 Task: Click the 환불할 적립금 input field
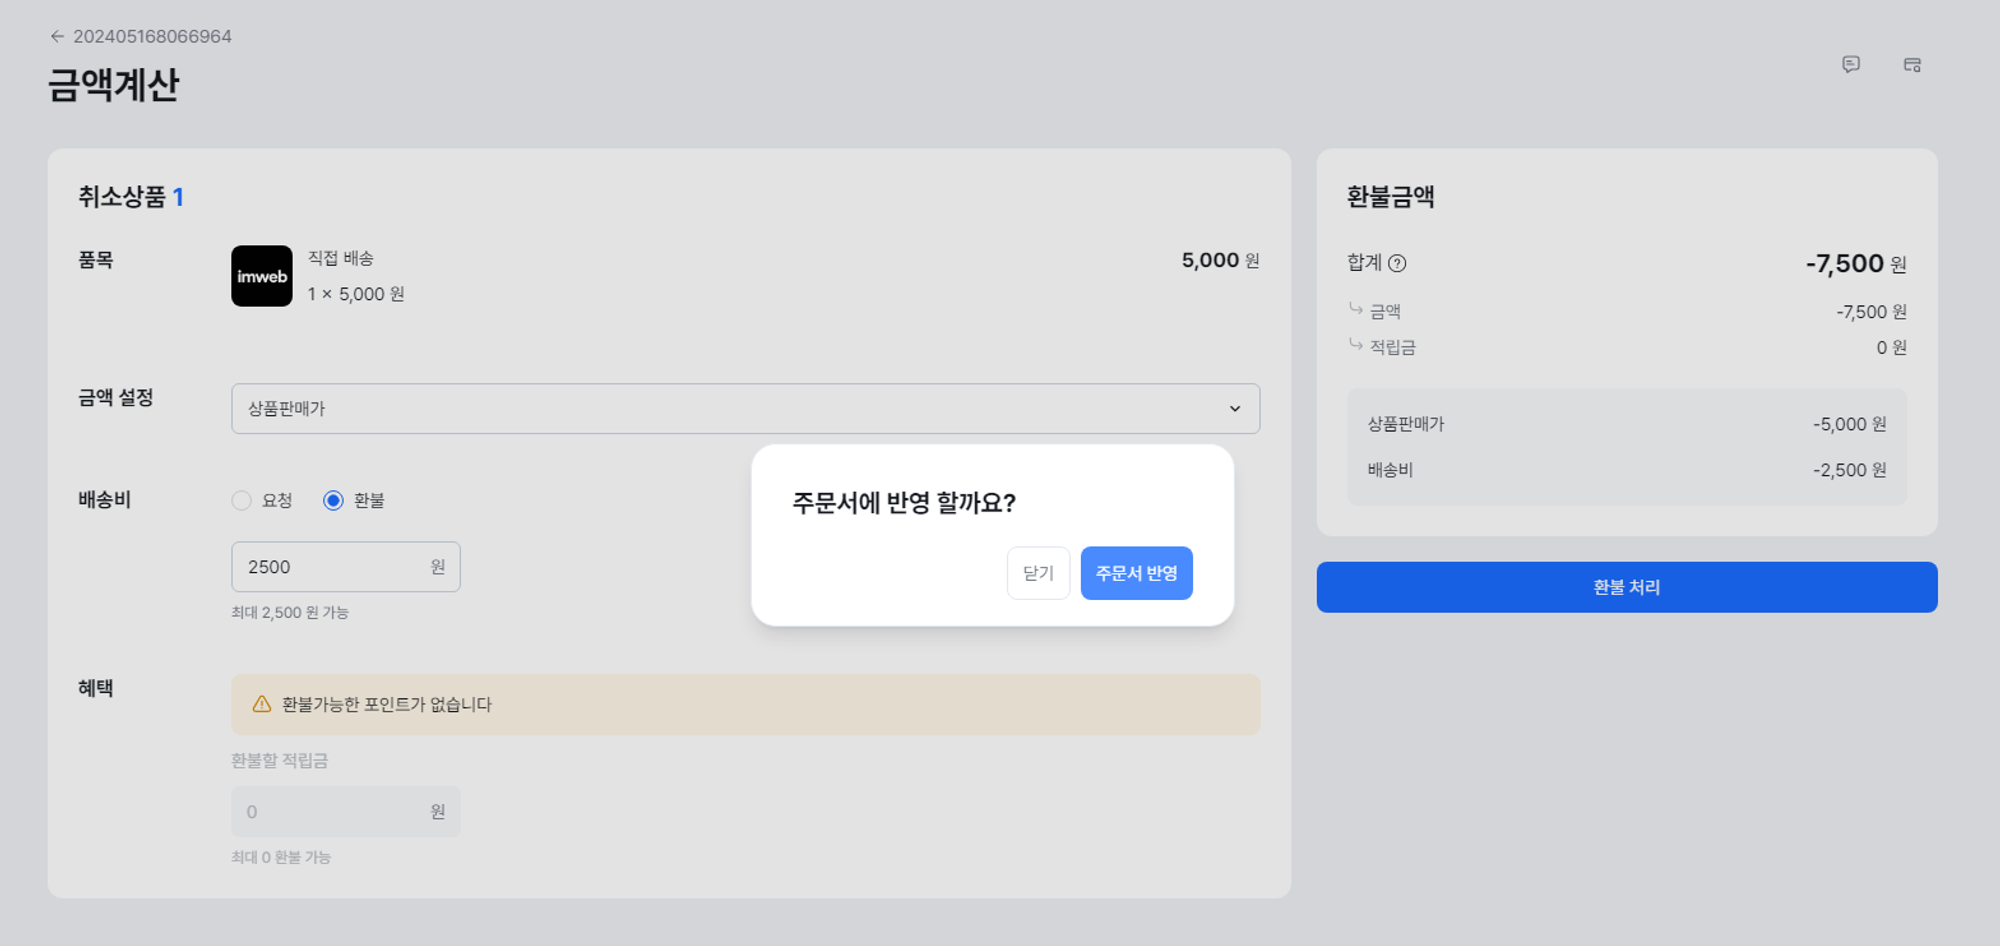330,812
